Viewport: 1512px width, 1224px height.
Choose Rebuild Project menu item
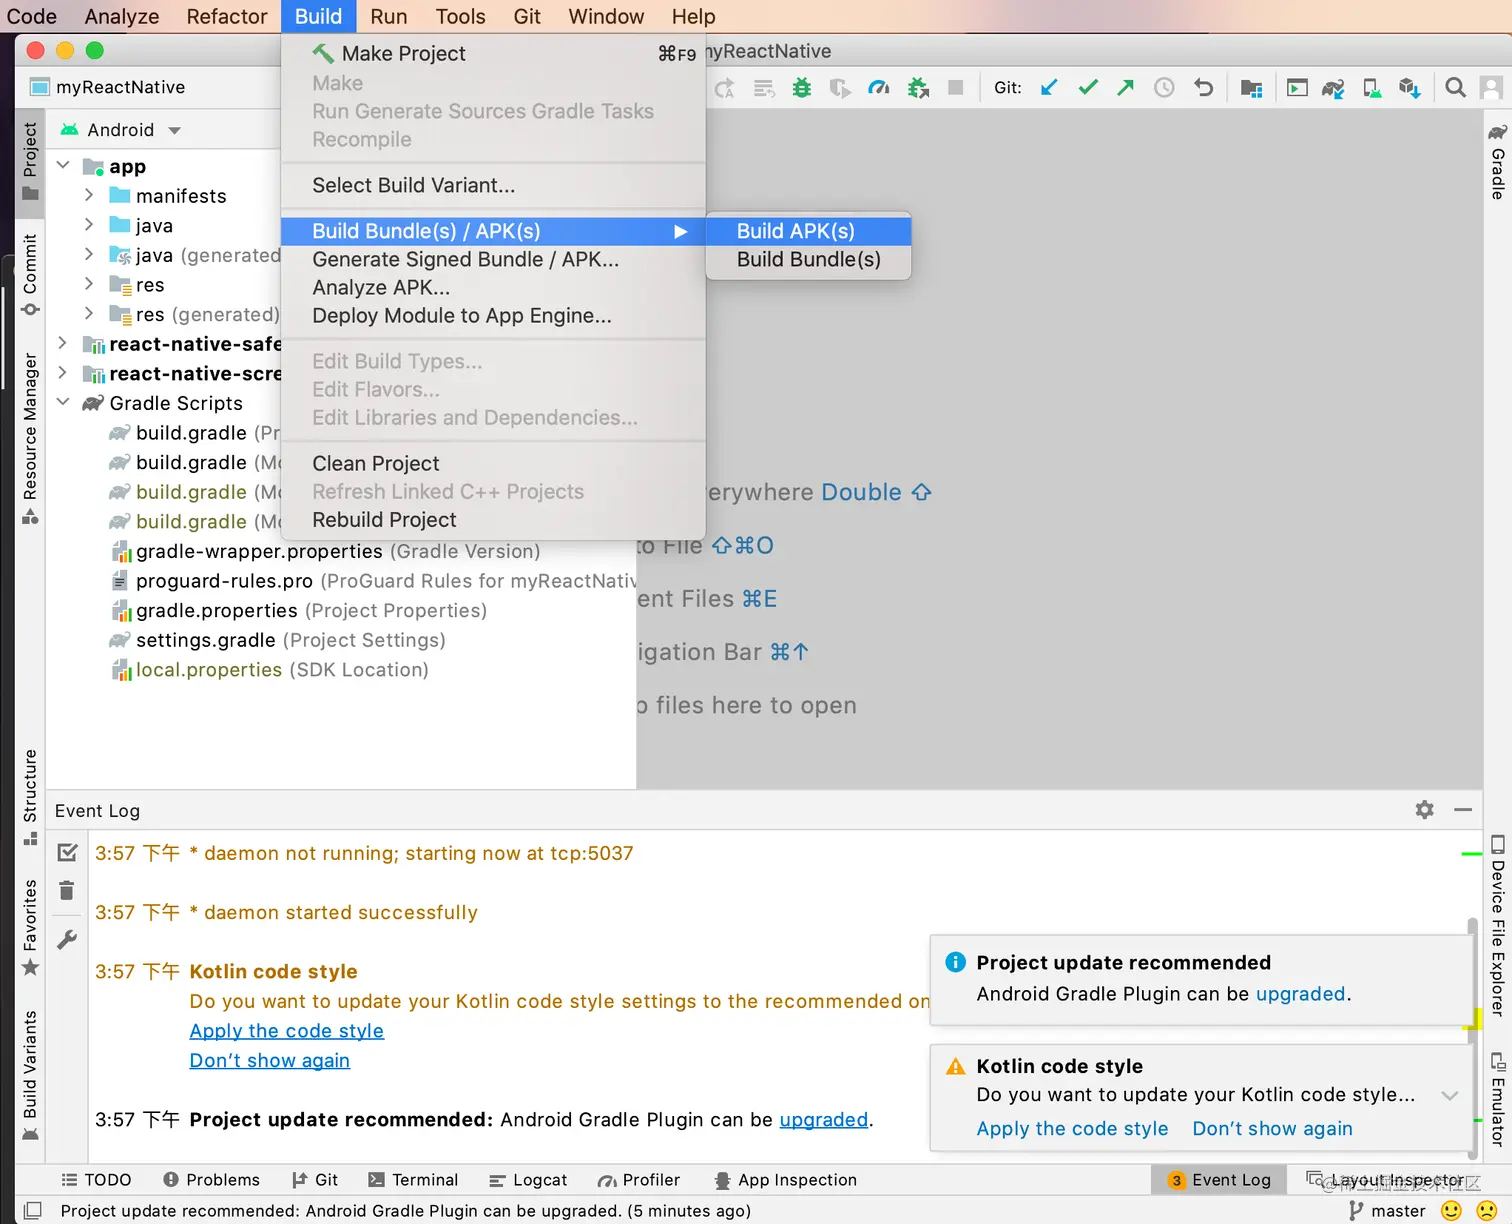click(x=493, y=519)
